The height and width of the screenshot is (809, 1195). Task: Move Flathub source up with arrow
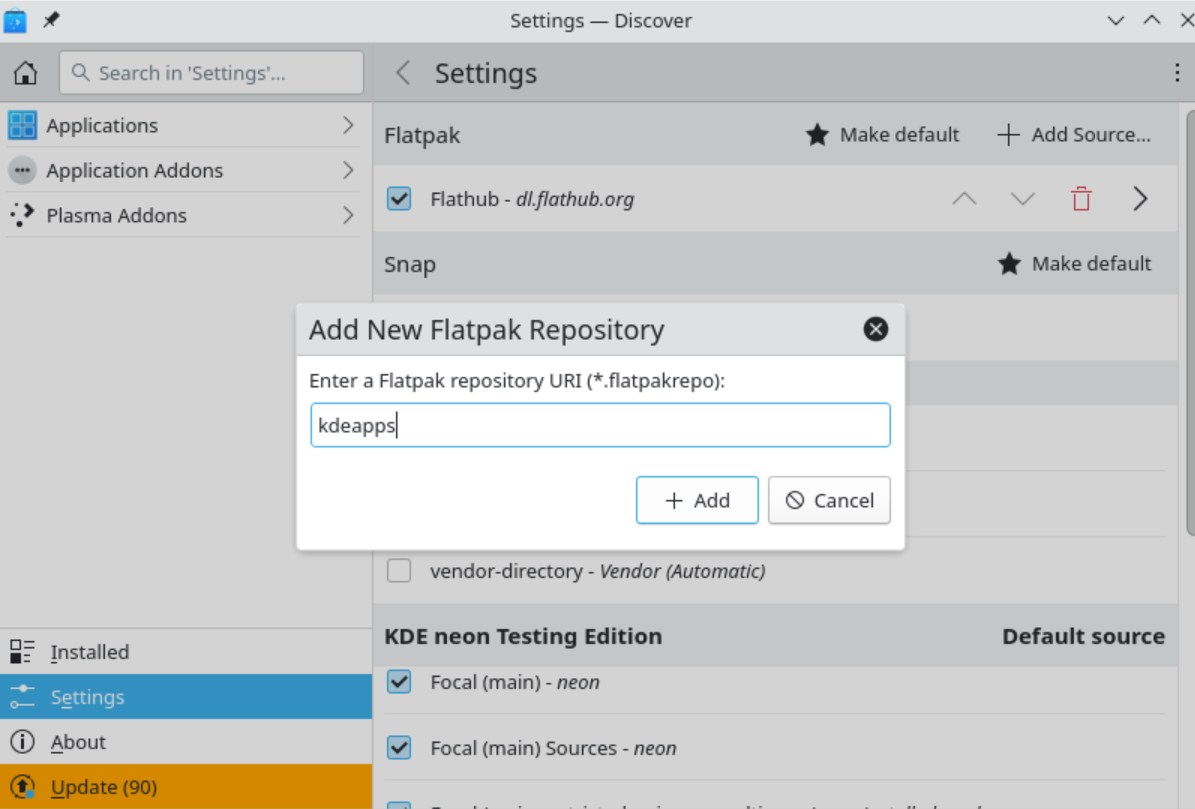tap(964, 199)
